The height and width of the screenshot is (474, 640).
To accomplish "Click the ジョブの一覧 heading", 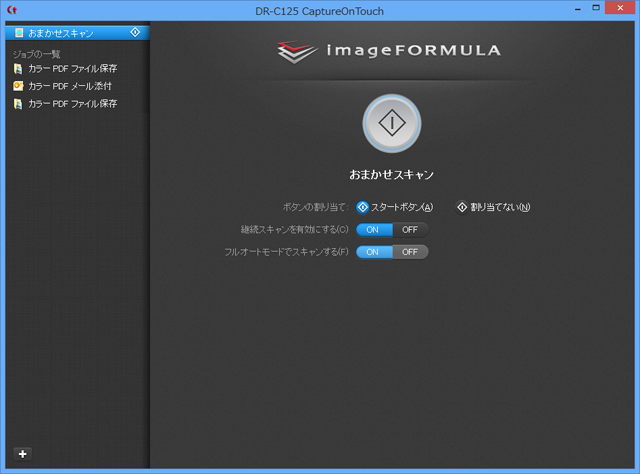I will tap(37, 54).
